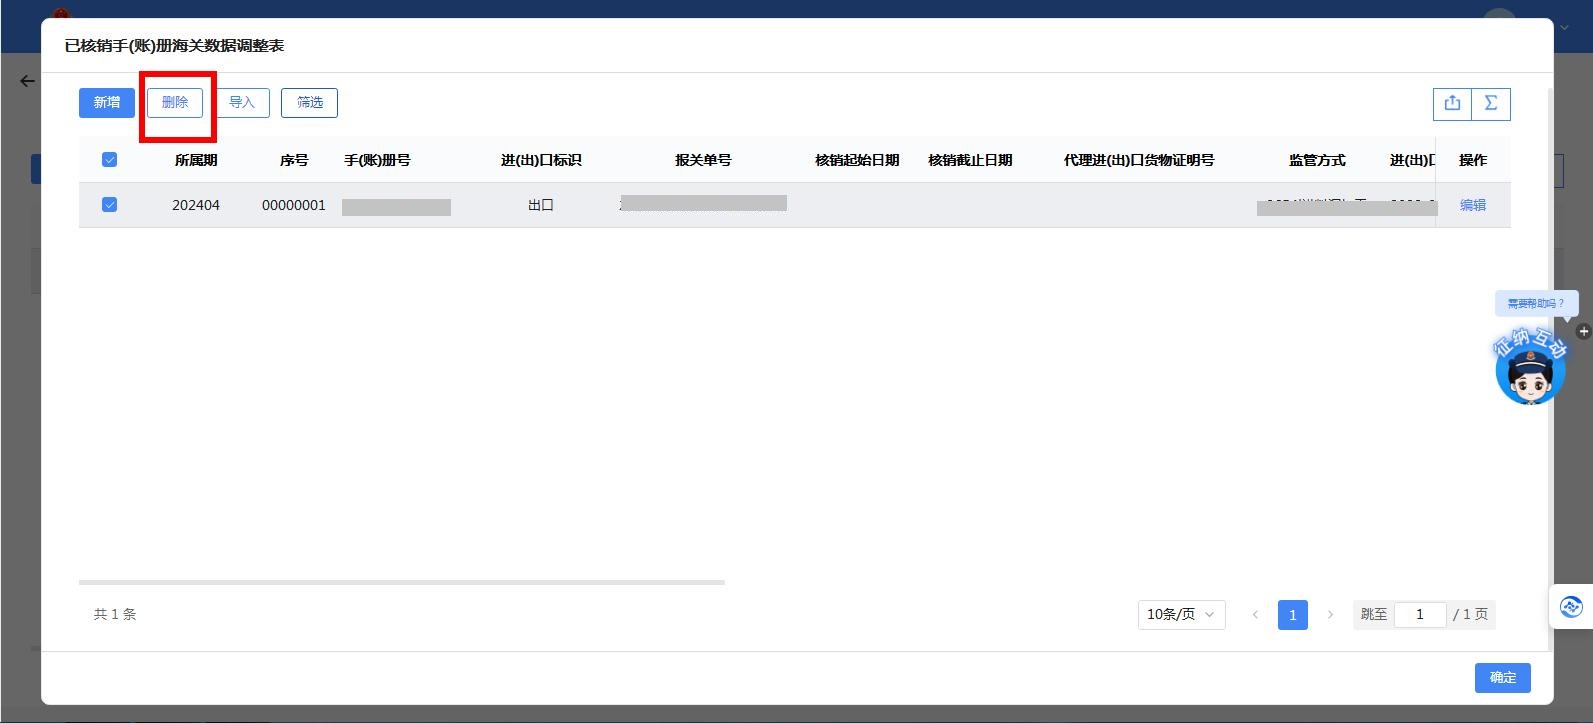Go to the next page arrow
The width and height of the screenshot is (1593, 723).
coord(1330,614)
